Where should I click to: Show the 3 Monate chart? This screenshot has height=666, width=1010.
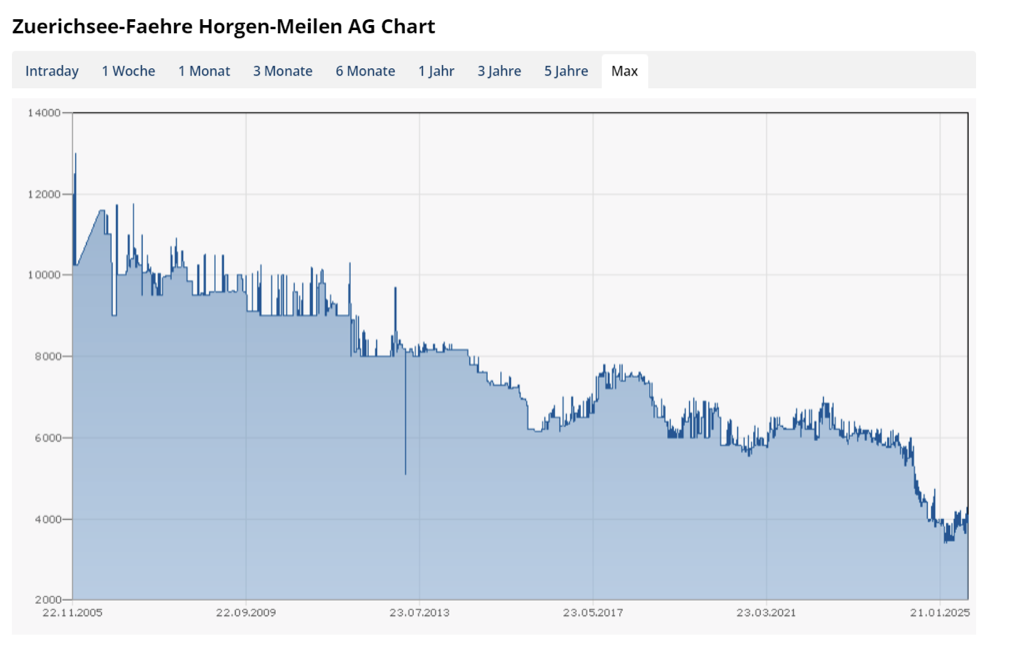coord(283,71)
